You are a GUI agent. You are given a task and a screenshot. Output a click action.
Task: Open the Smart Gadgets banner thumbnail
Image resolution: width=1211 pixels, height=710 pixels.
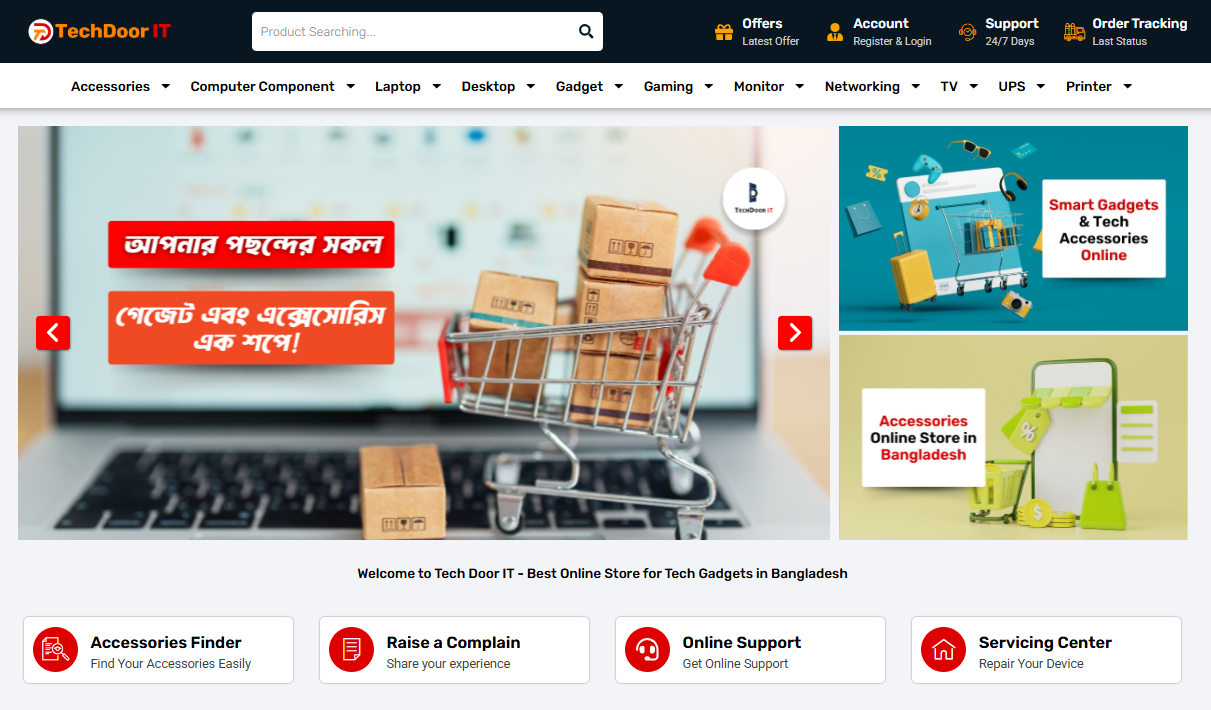1013,228
